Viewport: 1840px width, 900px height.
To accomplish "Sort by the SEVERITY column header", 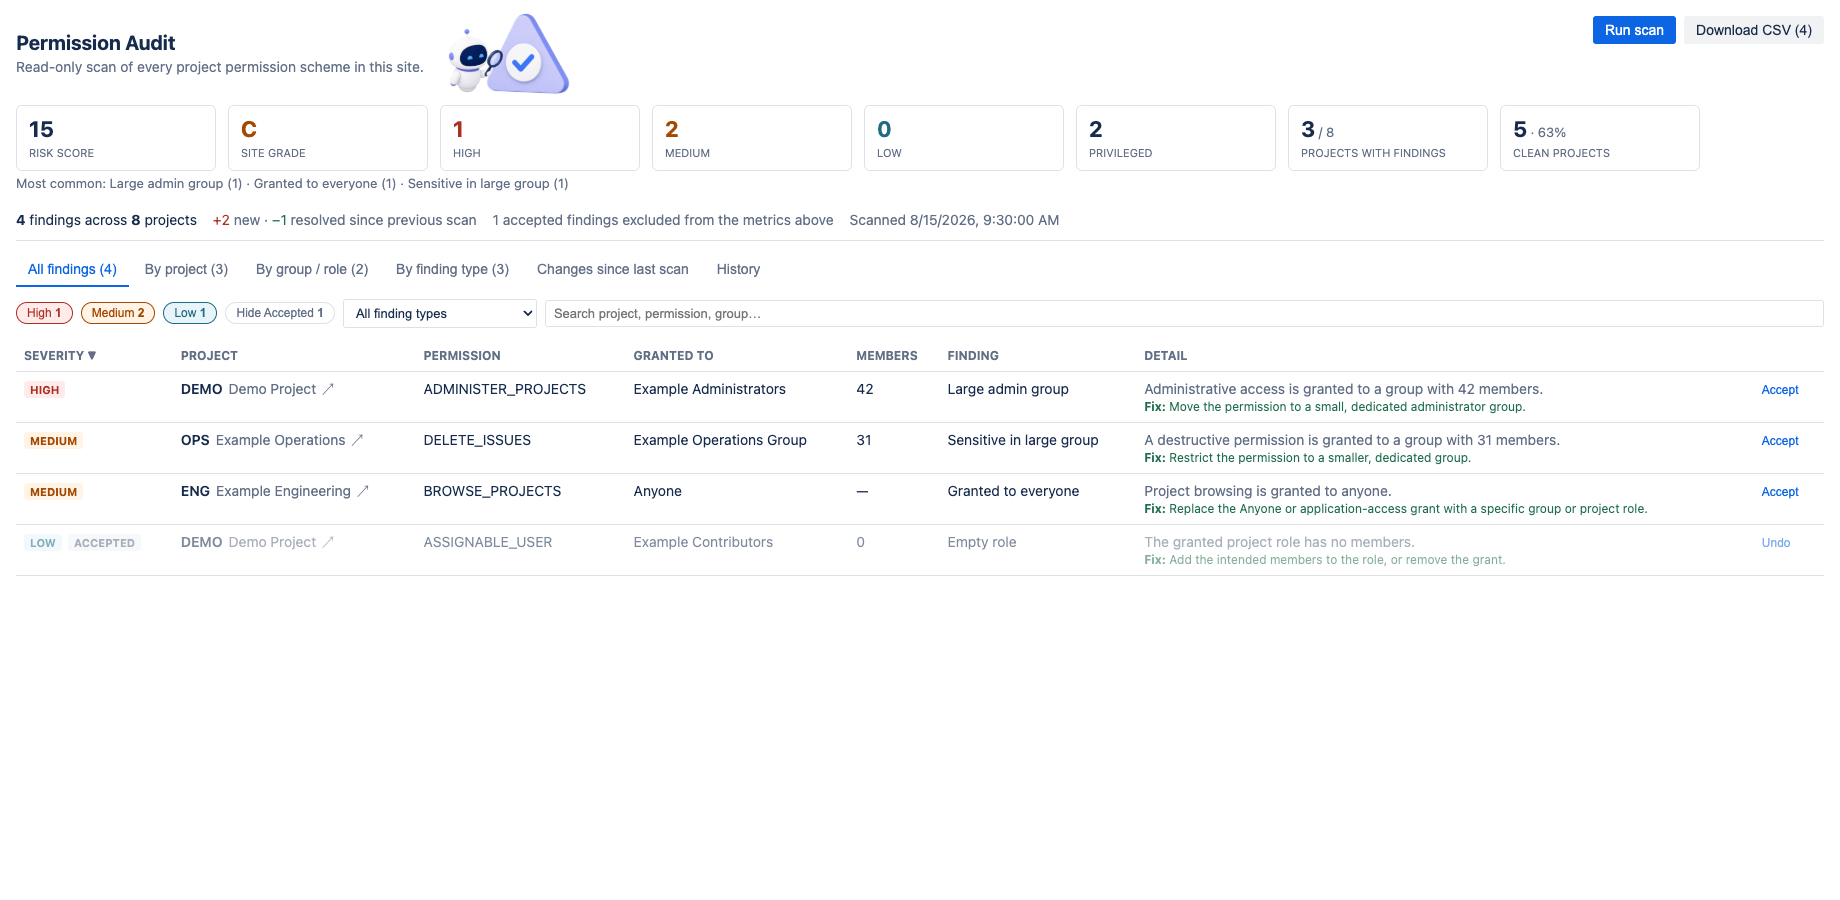I will coord(60,355).
